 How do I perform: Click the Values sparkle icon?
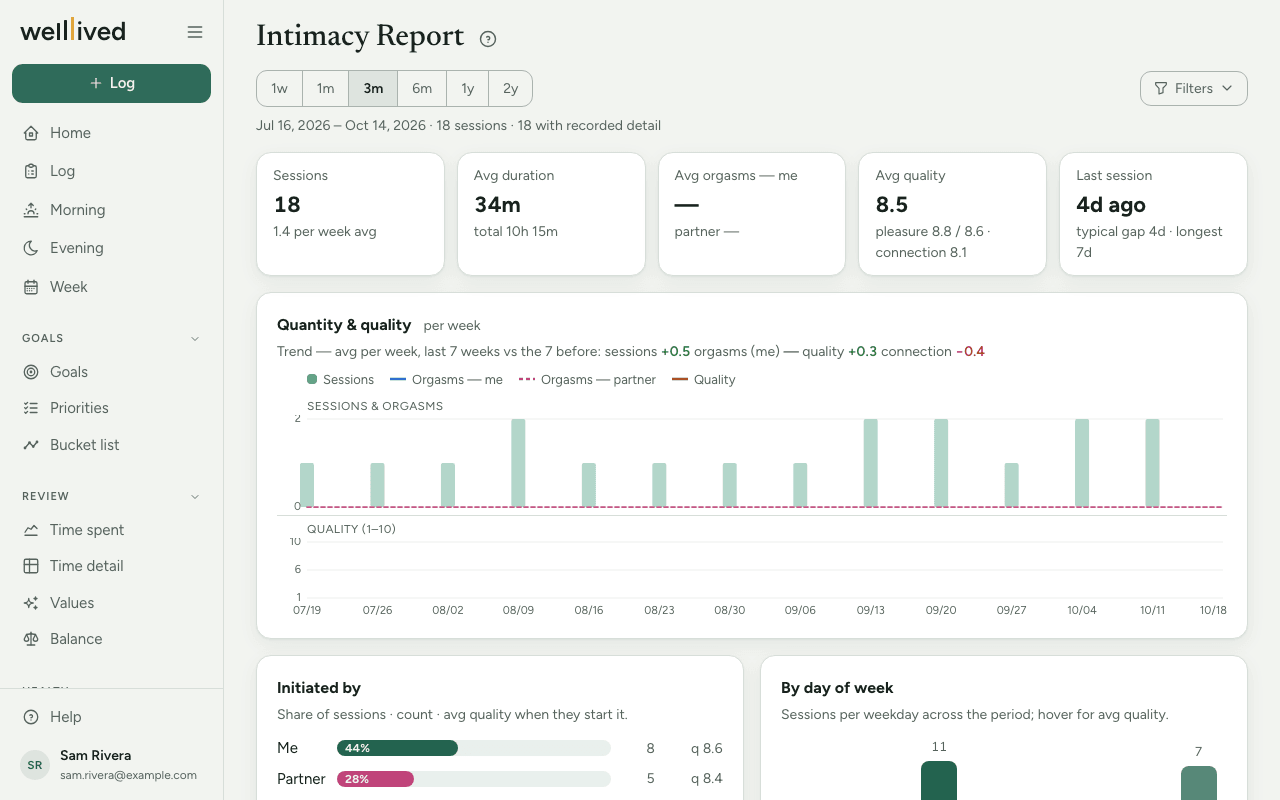[31, 603]
